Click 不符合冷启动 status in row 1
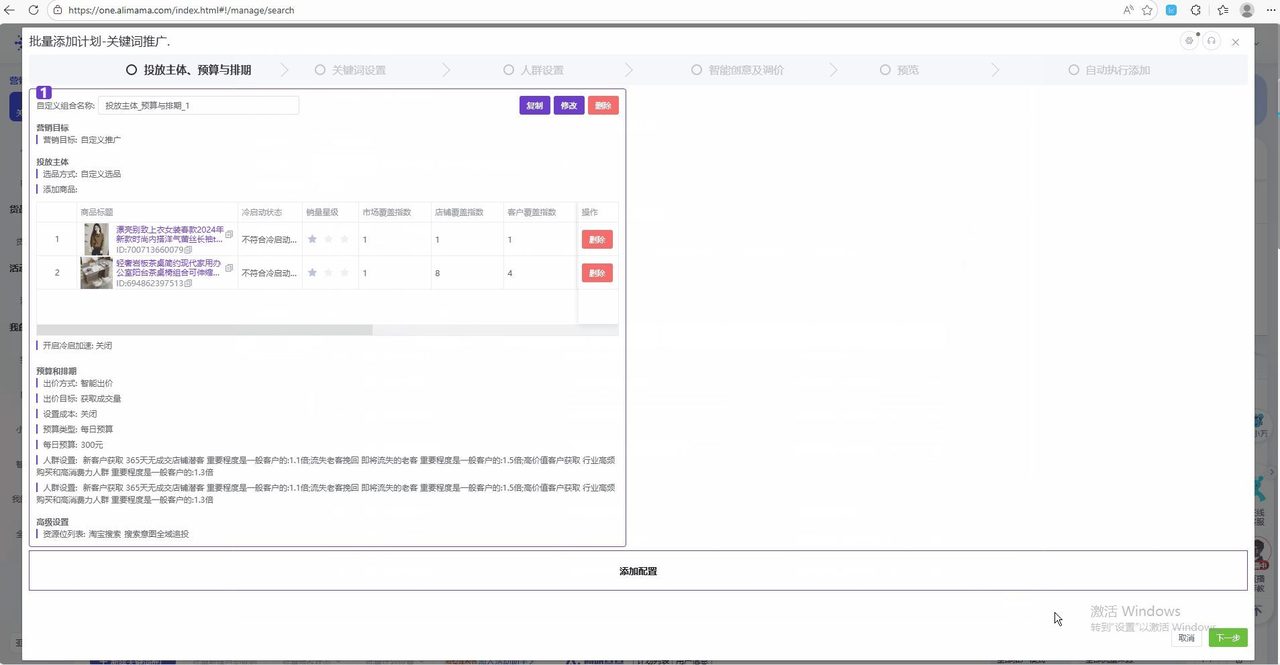The image size is (1280, 665). pos(269,240)
